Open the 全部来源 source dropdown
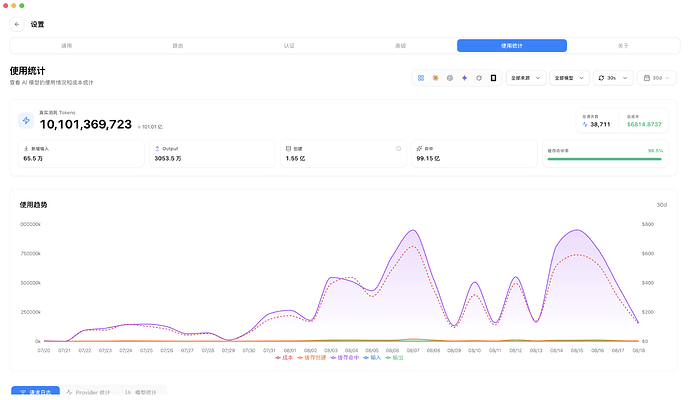The width and height of the screenshot is (690, 400). pos(526,78)
